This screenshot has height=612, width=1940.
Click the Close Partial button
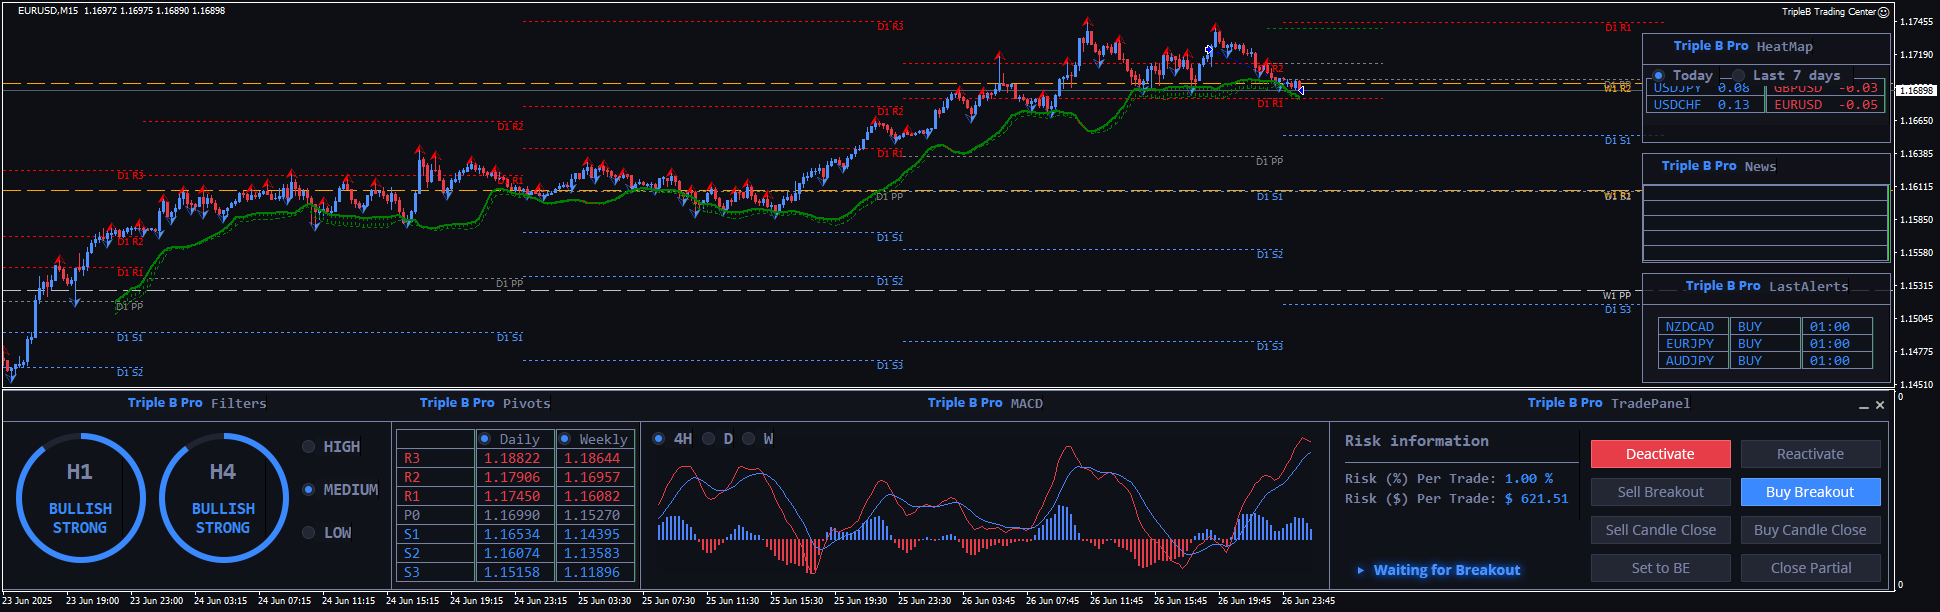[1810, 568]
